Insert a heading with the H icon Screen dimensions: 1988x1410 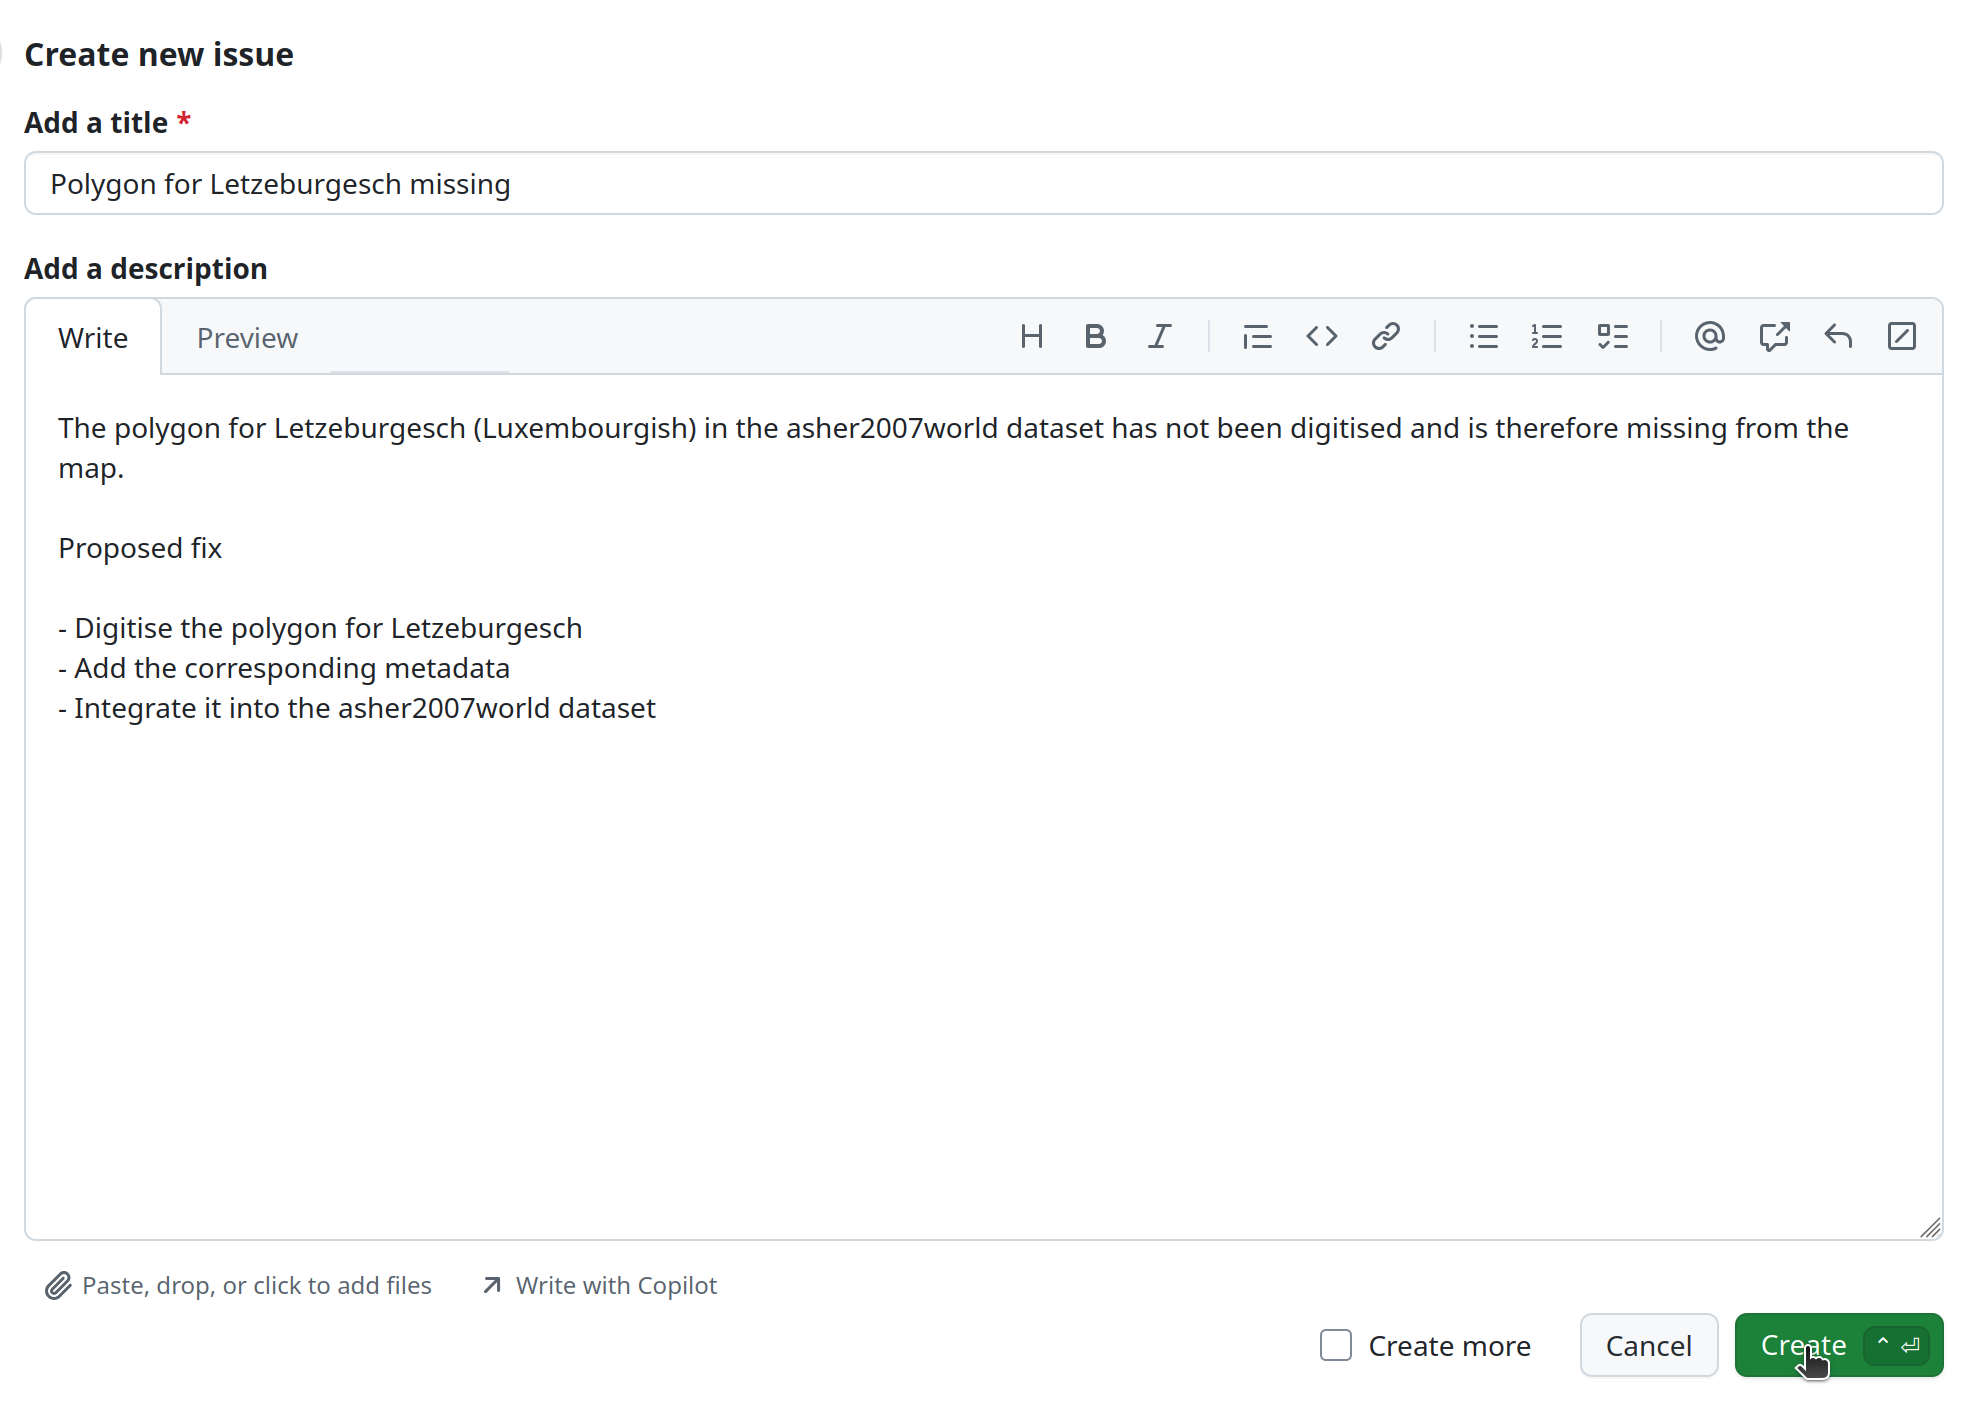point(1031,337)
